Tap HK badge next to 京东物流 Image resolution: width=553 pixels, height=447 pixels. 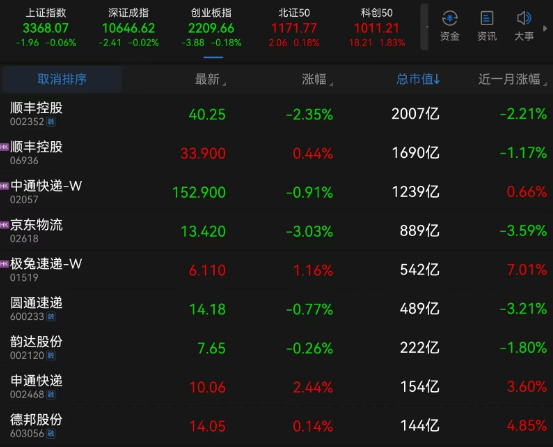tap(4, 225)
